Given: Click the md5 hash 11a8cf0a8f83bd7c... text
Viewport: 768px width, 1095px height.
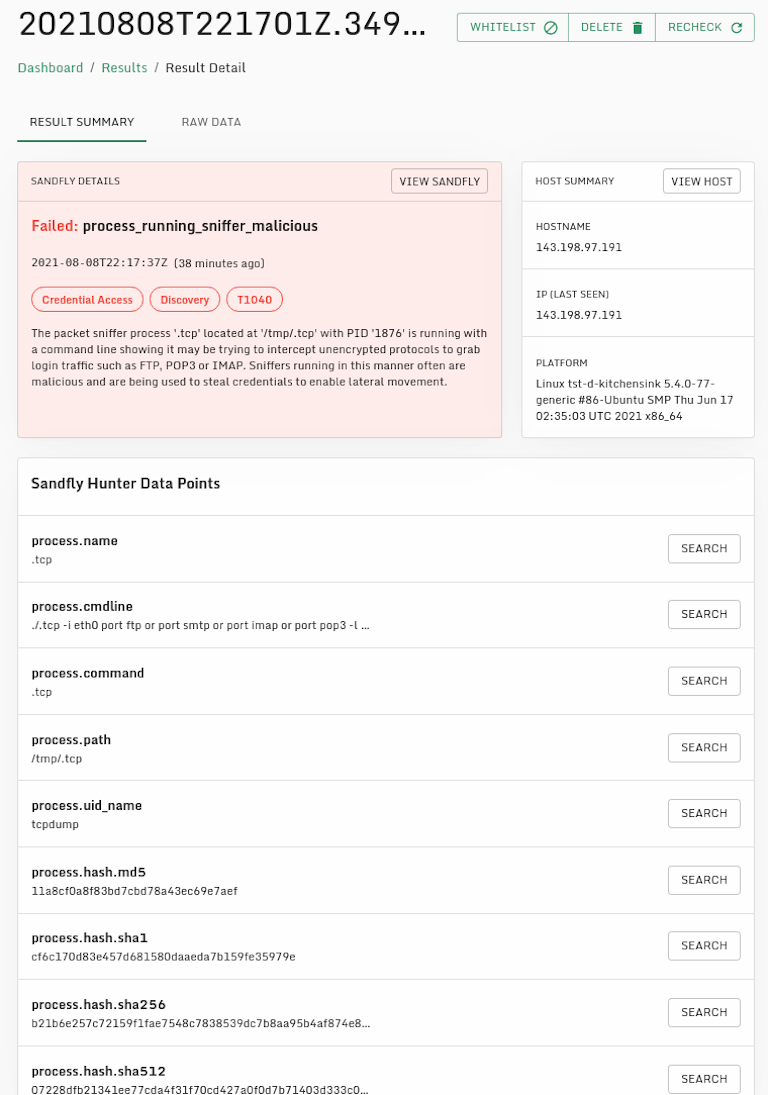Looking at the screenshot, I should pos(135,891).
